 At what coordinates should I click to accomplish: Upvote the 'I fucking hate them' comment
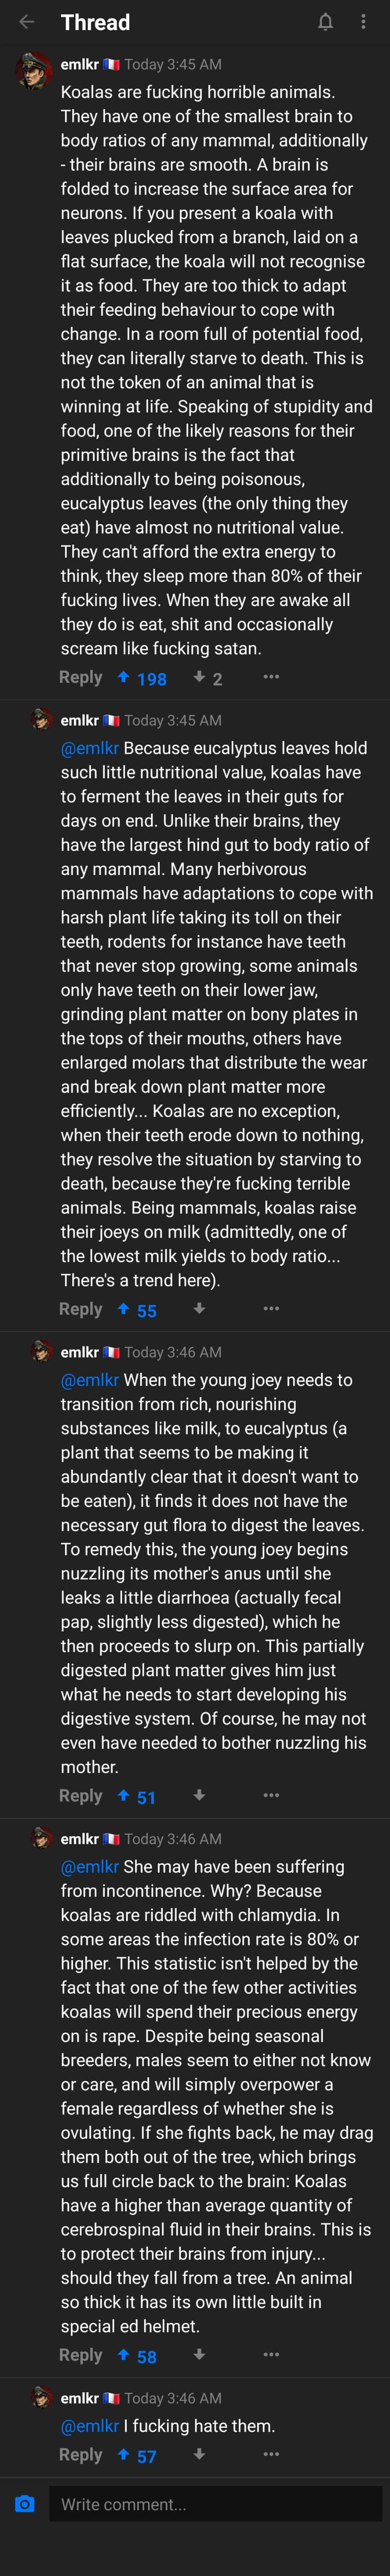coord(123,2454)
